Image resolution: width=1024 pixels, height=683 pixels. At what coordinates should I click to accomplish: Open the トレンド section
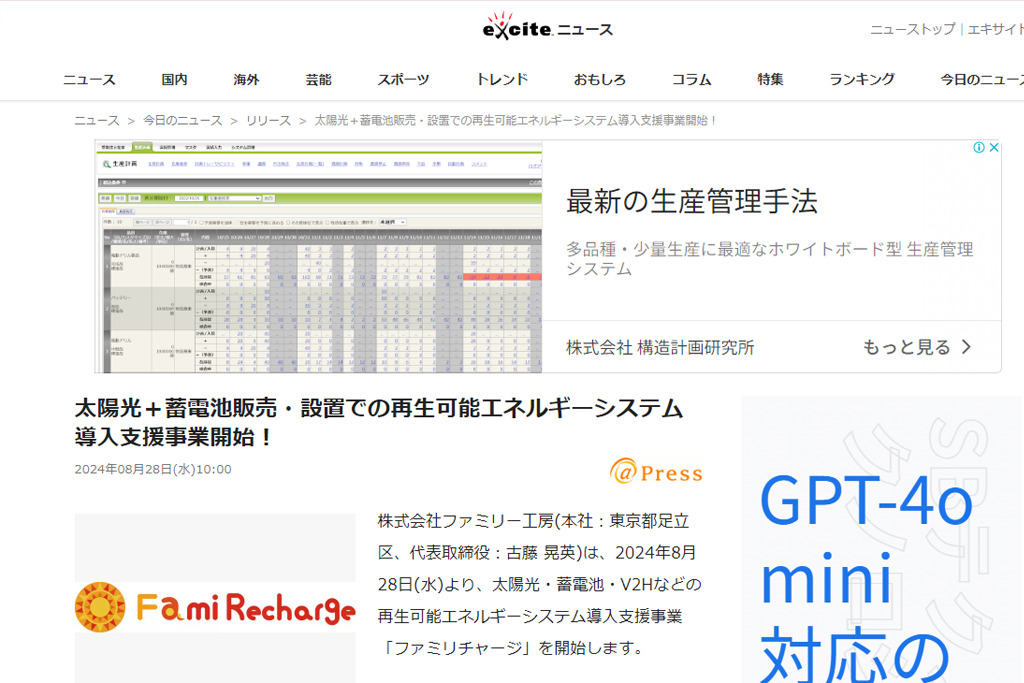502,80
